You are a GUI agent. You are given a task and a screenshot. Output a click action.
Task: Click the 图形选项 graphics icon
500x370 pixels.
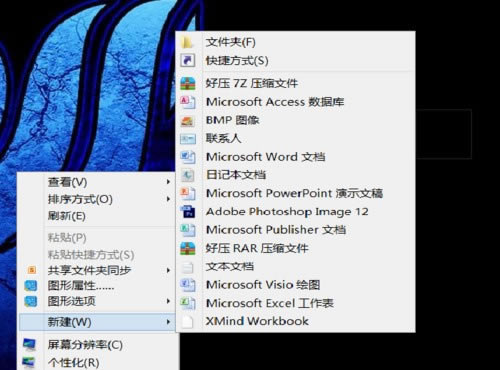pyautogui.click(x=31, y=301)
